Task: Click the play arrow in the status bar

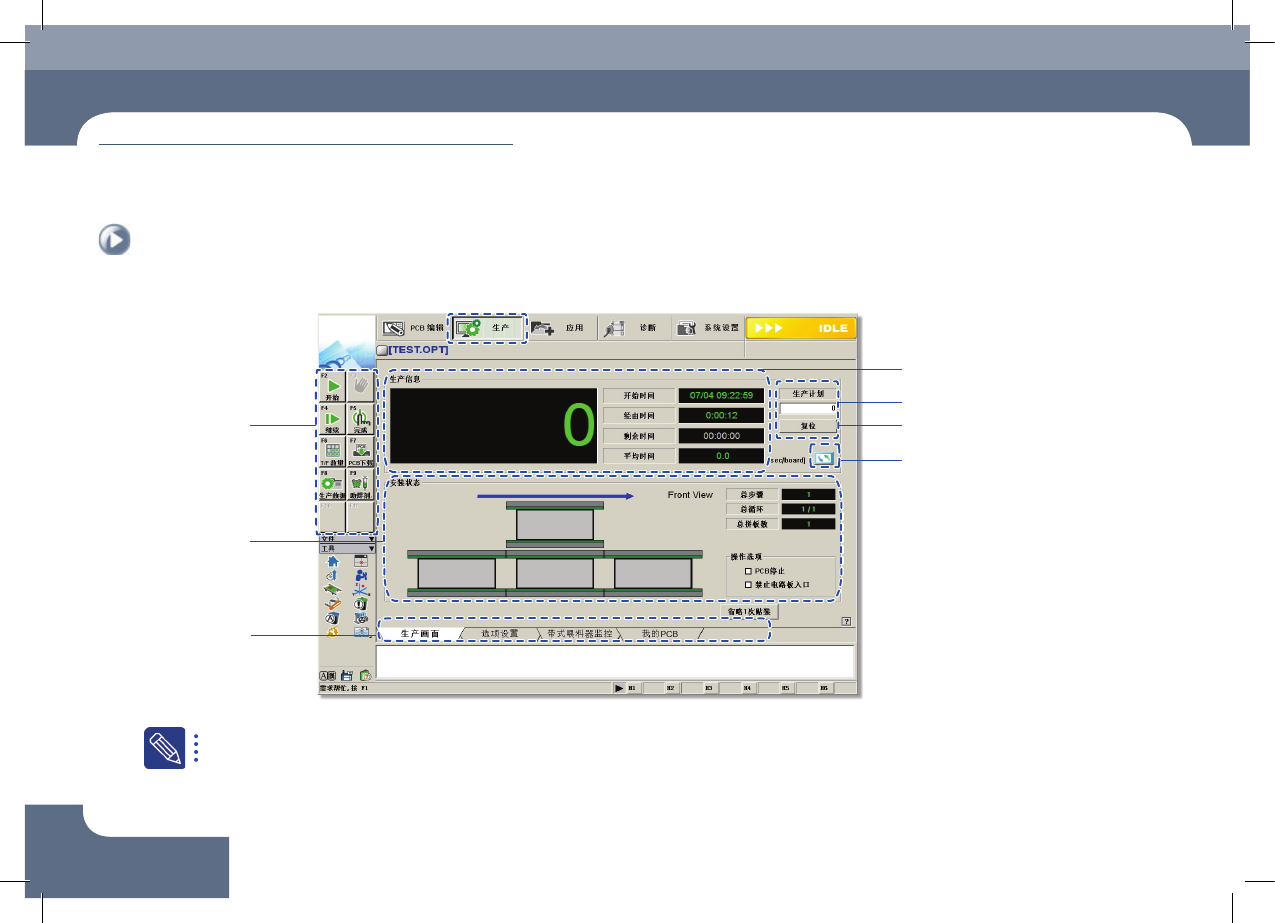Action: (x=619, y=688)
